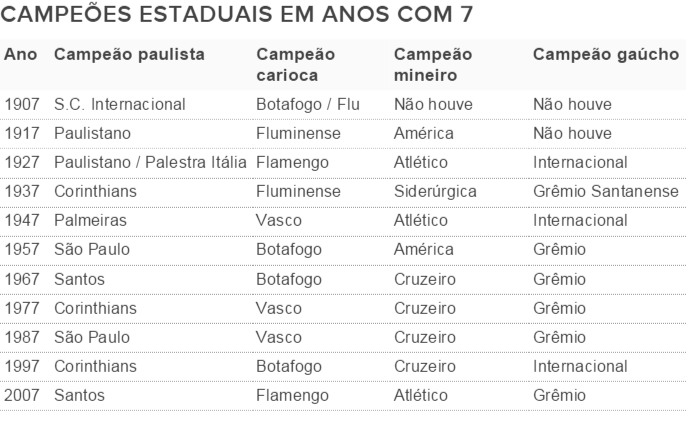The image size is (690, 439).
Task: Click the Campeão gaúcho column header
Action: tap(606, 54)
